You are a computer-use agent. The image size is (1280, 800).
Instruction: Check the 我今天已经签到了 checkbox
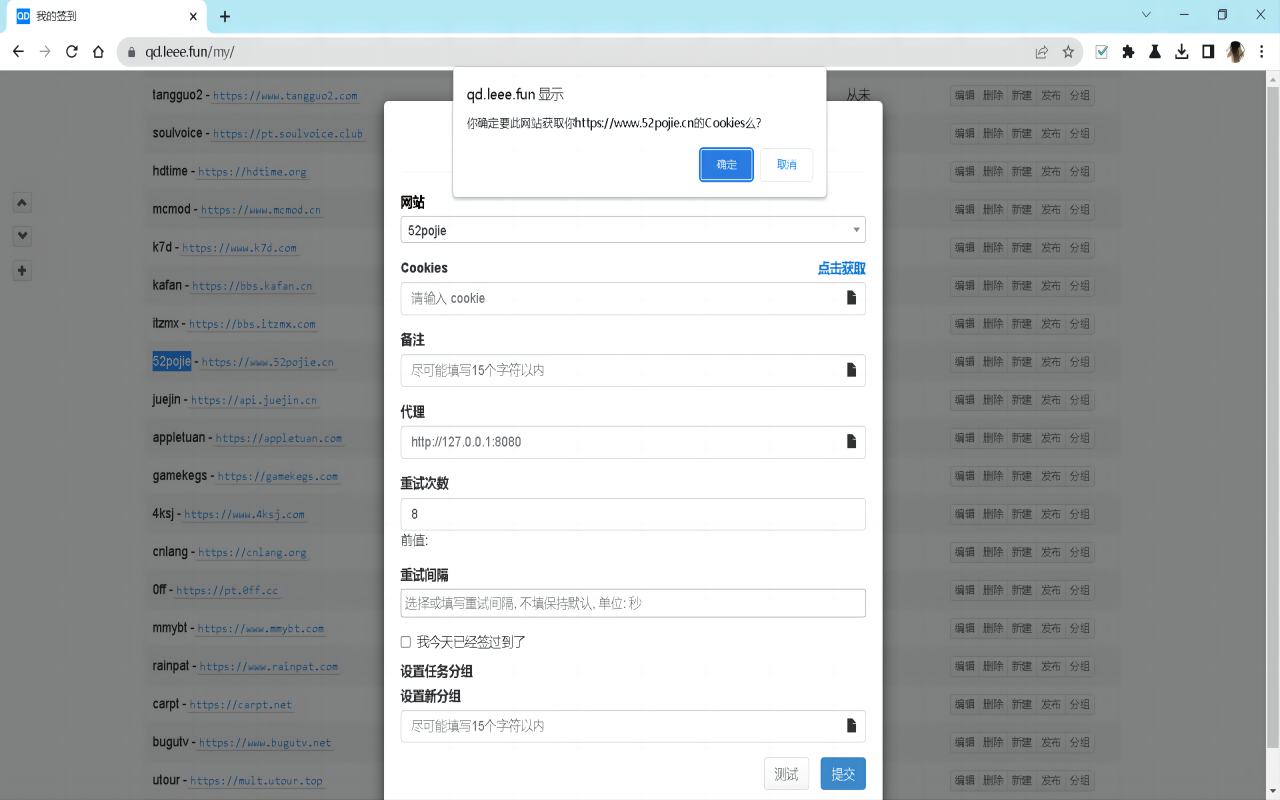[x=406, y=642]
